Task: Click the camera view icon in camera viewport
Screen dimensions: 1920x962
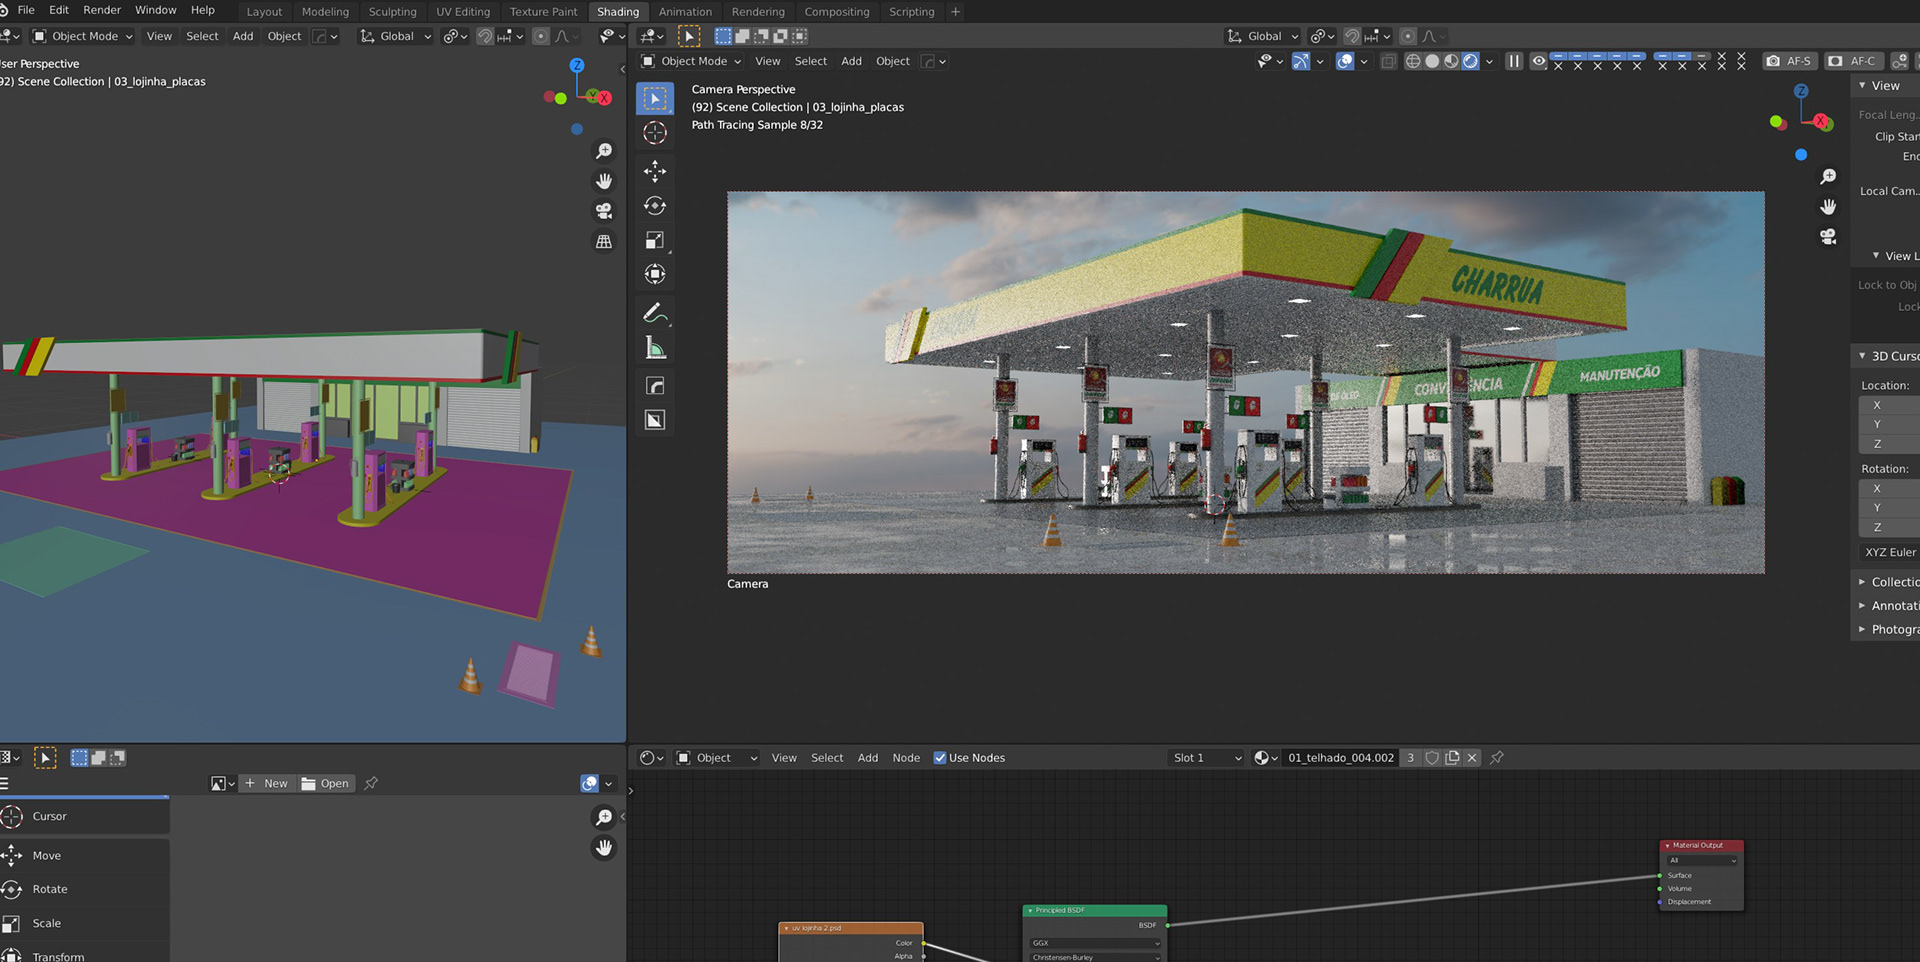Action: click(1828, 236)
